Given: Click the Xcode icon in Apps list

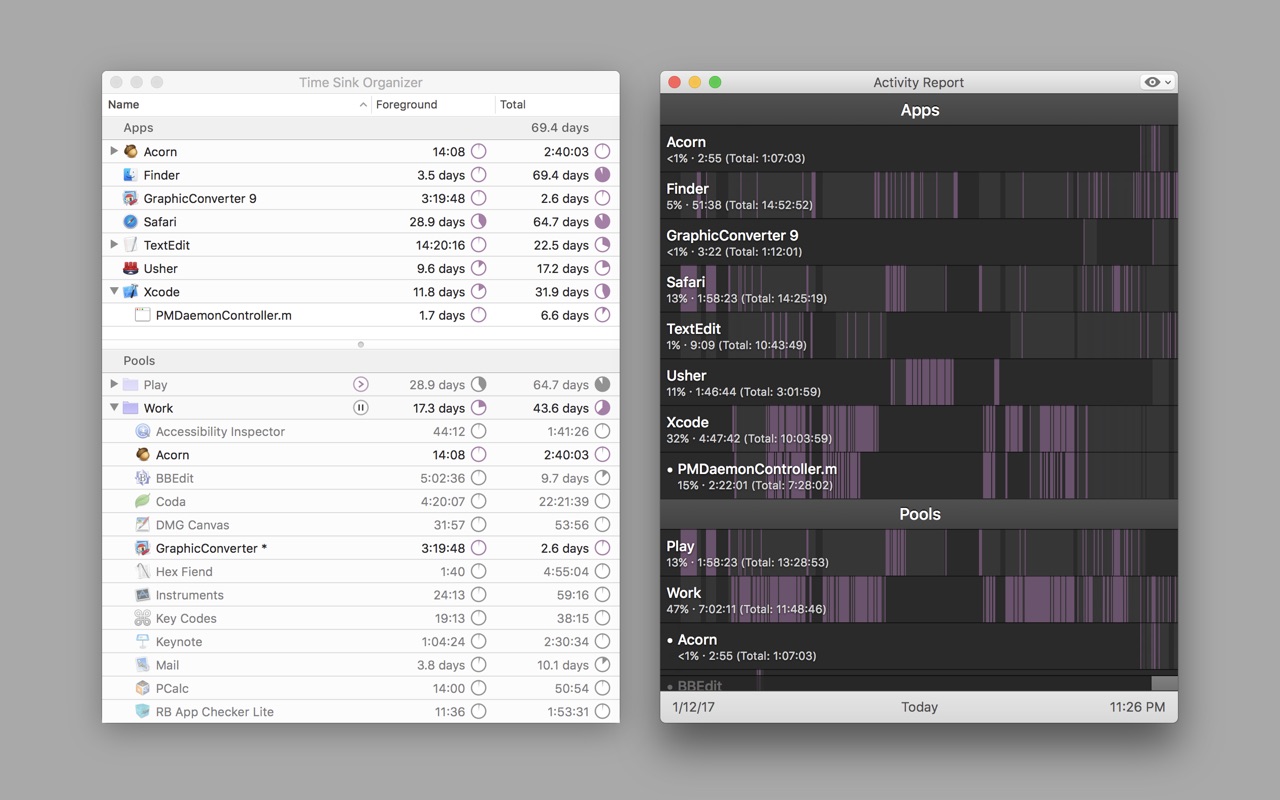Looking at the screenshot, I should tap(130, 292).
